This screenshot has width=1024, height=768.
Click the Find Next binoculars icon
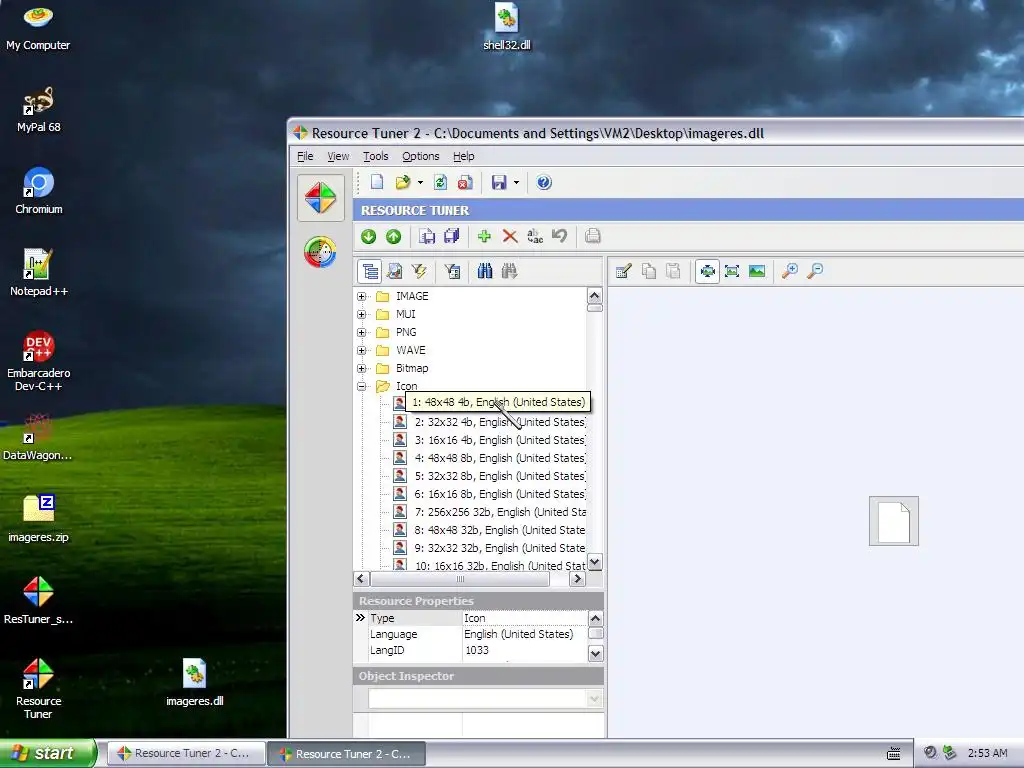(509, 271)
